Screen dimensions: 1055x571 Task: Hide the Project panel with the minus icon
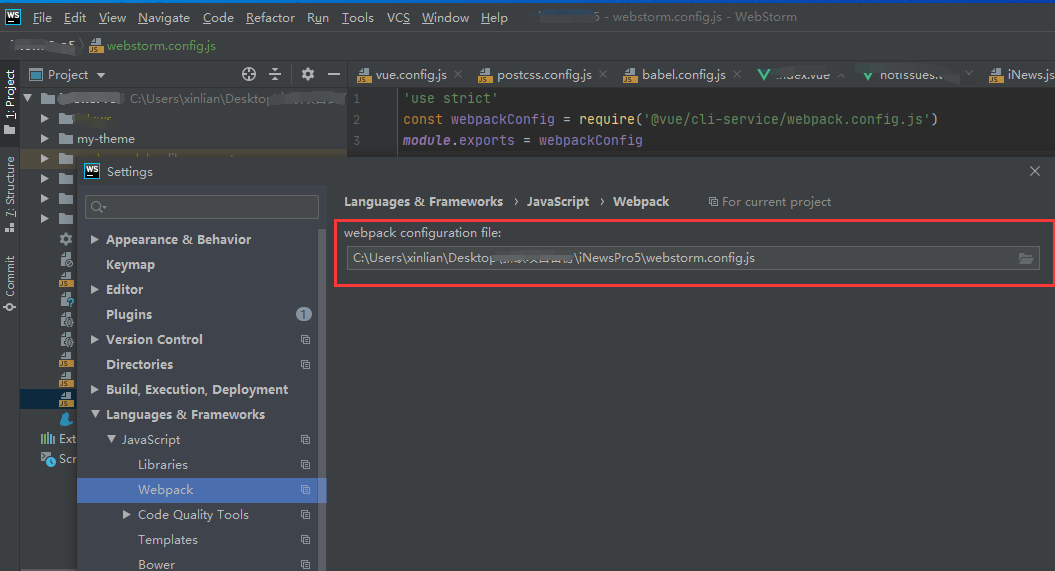[x=334, y=75]
